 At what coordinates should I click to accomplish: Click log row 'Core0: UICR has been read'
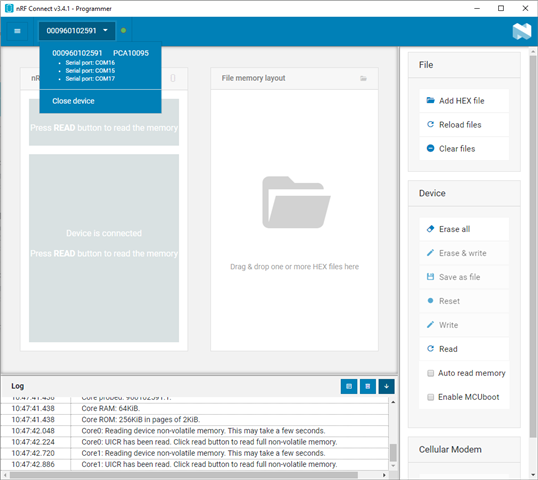point(195,442)
